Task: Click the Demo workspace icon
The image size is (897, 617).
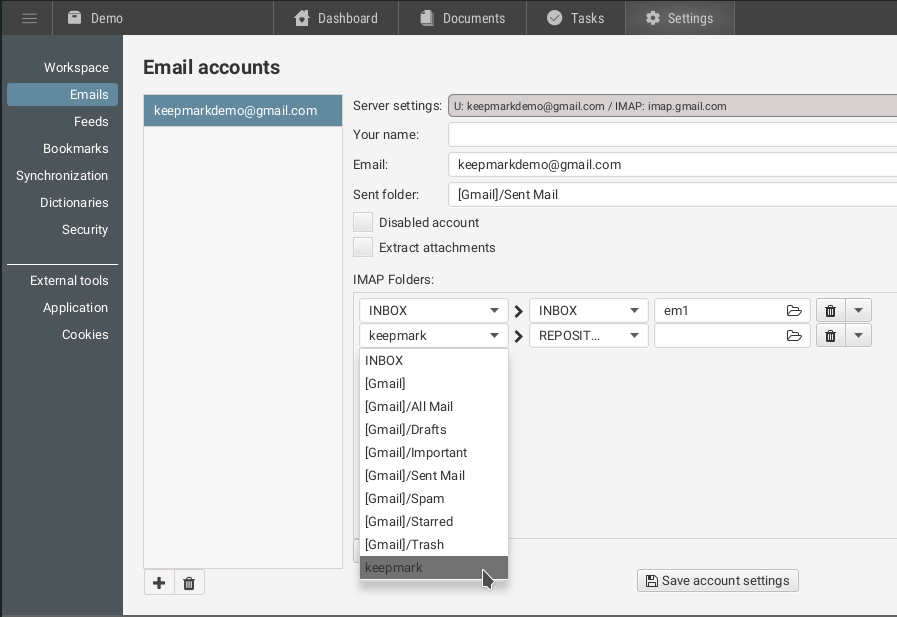Action: click(75, 18)
